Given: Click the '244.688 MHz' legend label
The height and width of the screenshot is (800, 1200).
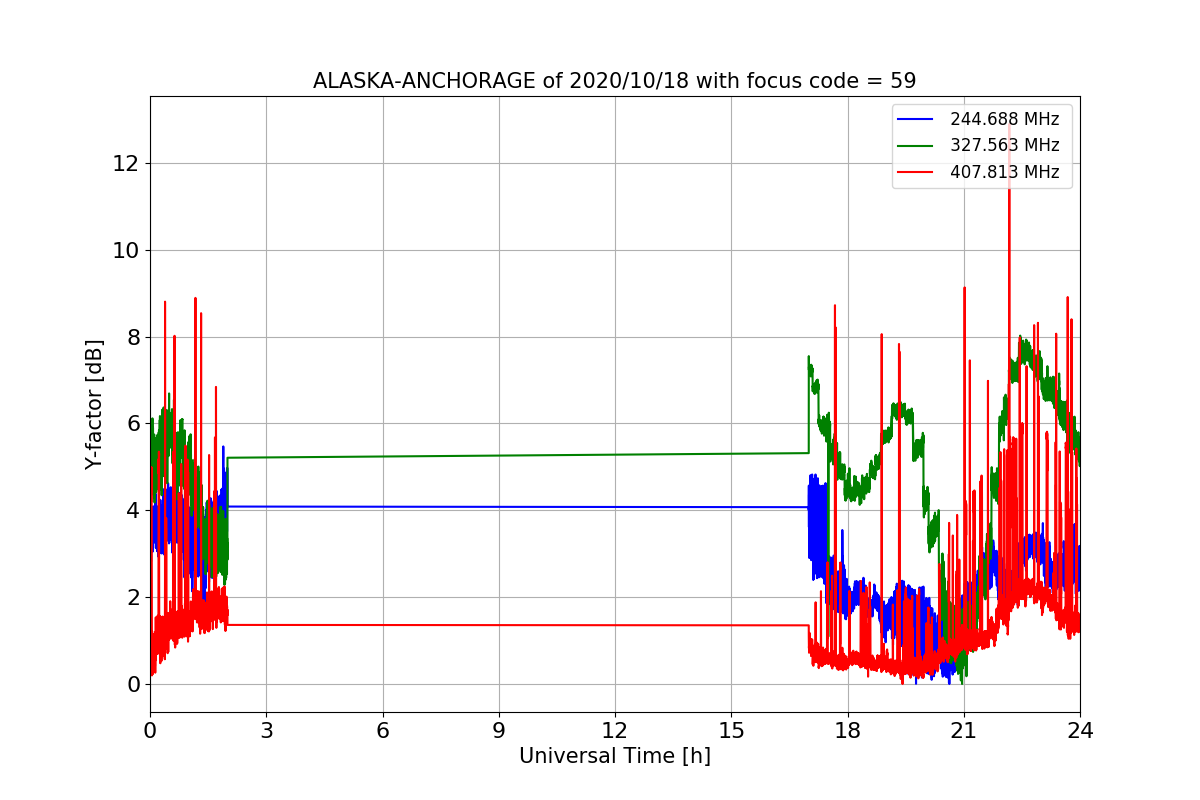Looking at the screenshot, I should [x=1004, y=119].
